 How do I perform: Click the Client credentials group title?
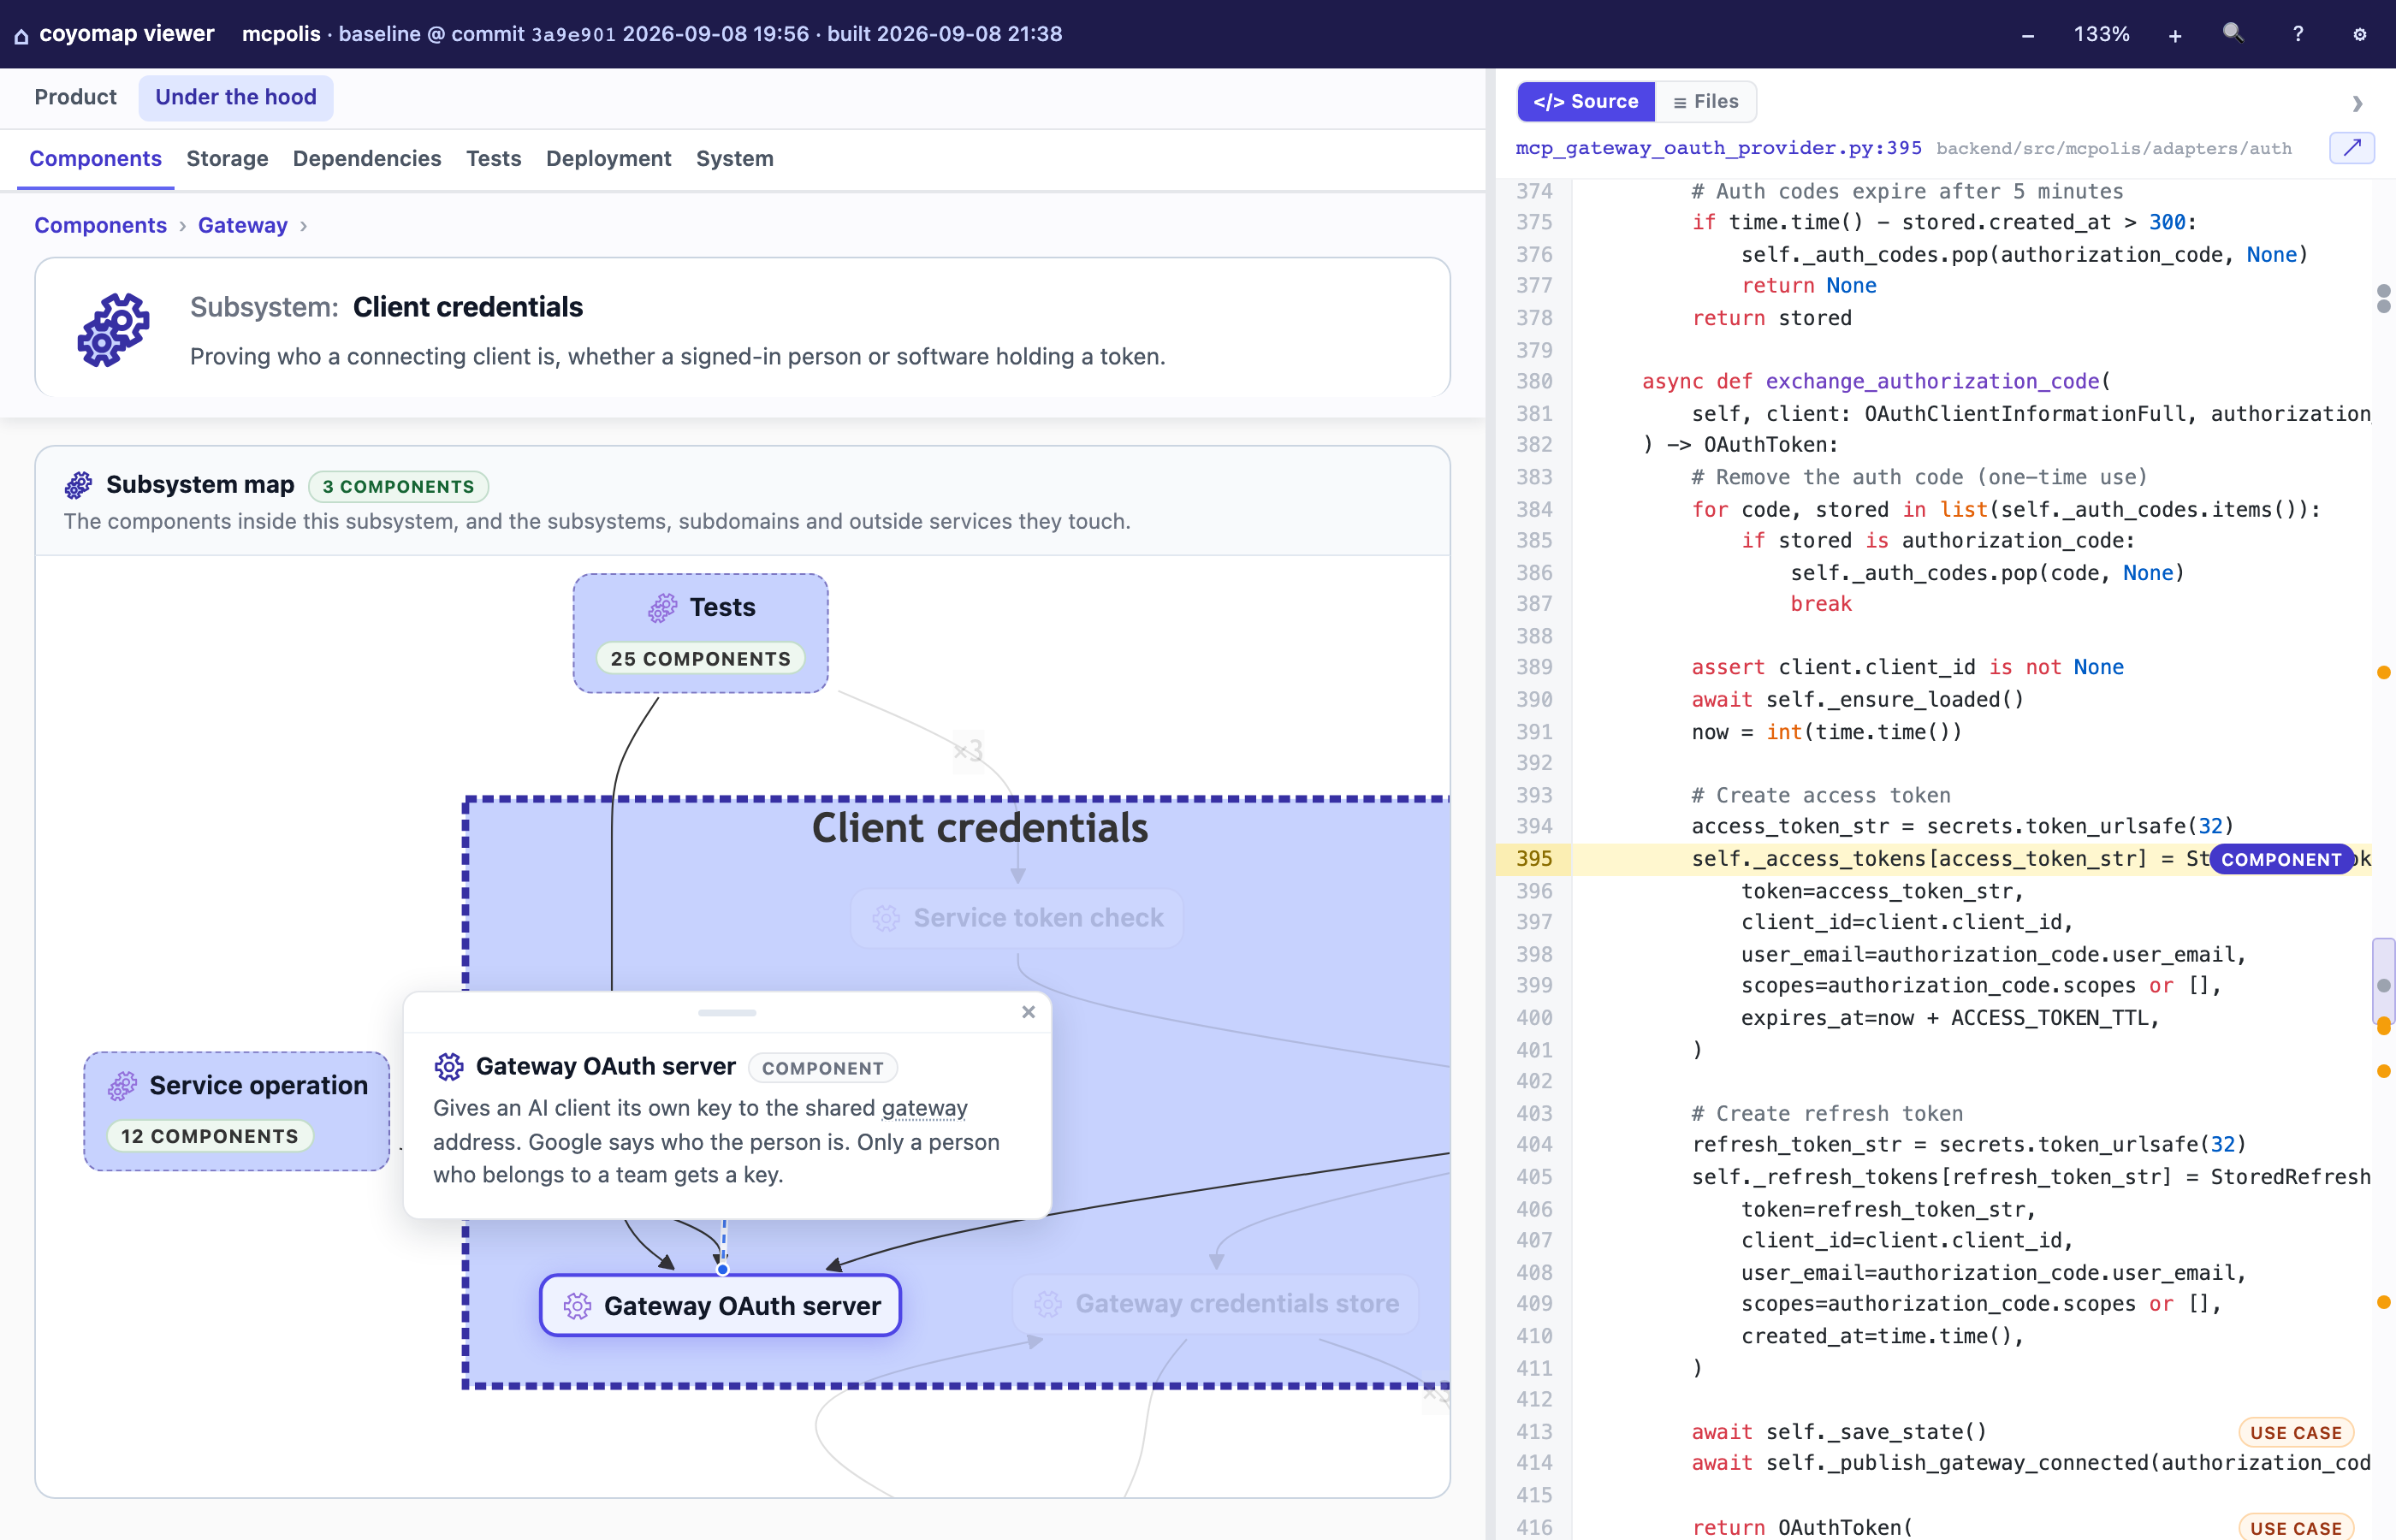click(x=979, y=827)
